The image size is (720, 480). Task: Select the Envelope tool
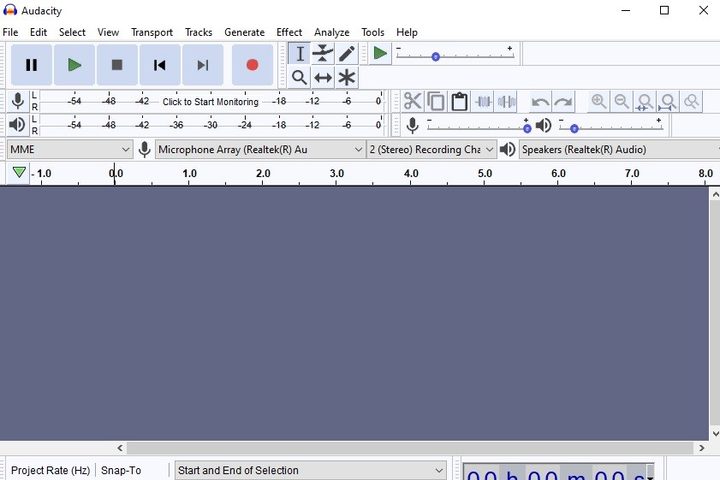pyautogui.click(x=323, y=54)
